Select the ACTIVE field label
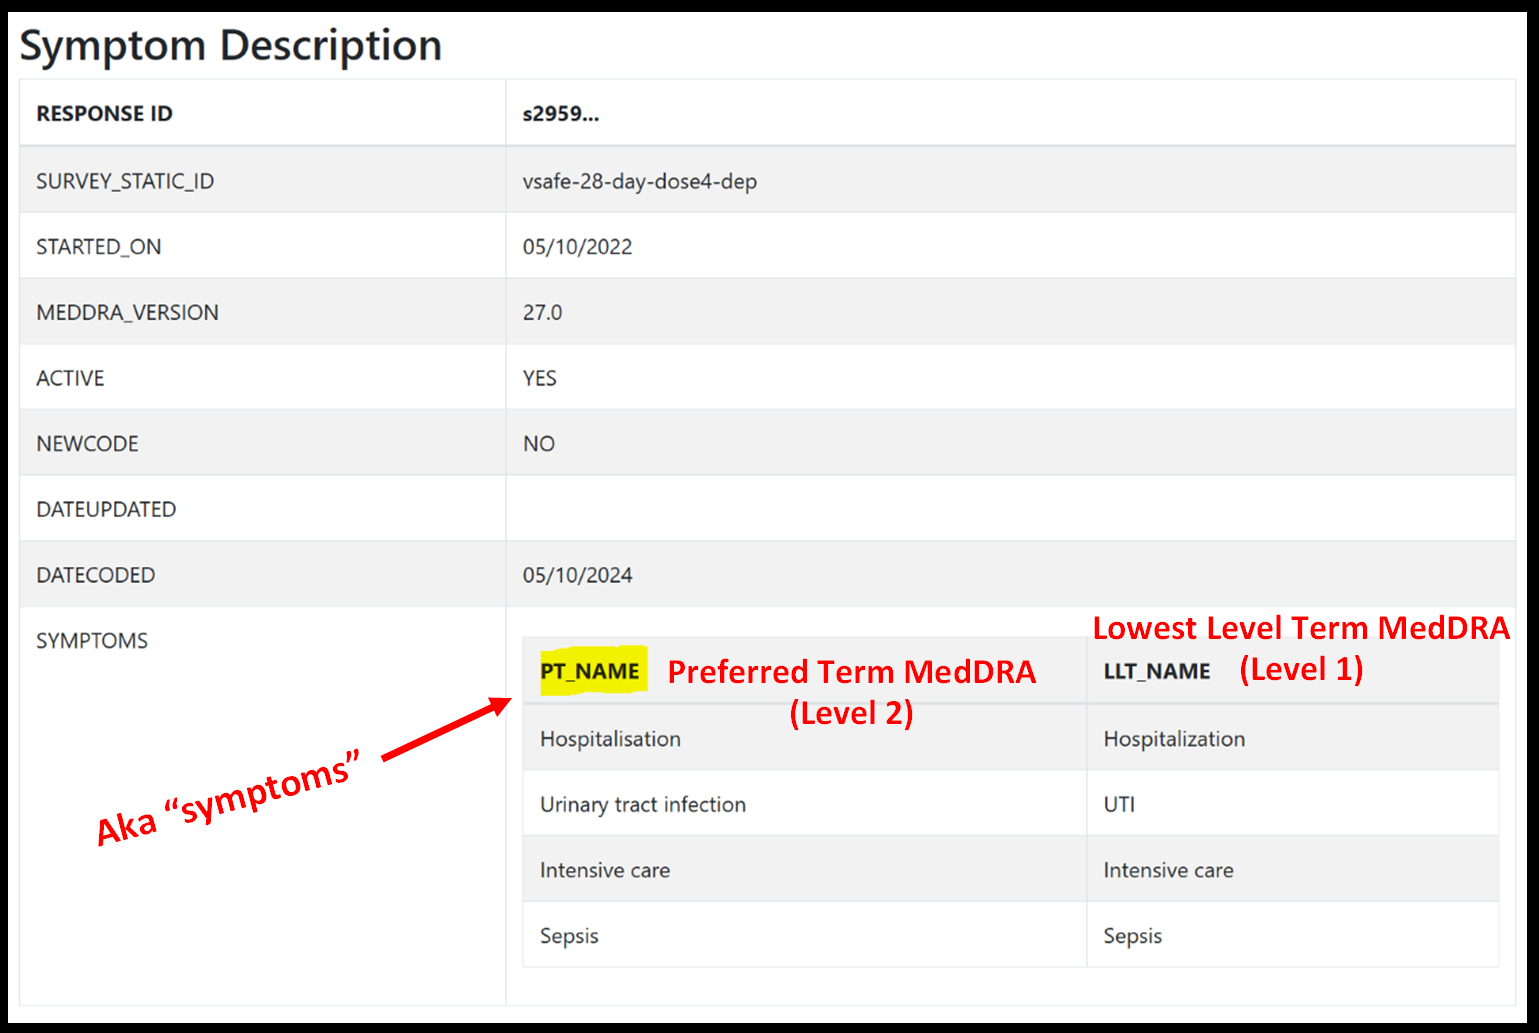1539x1033 pixels. [x=70, y=378]
